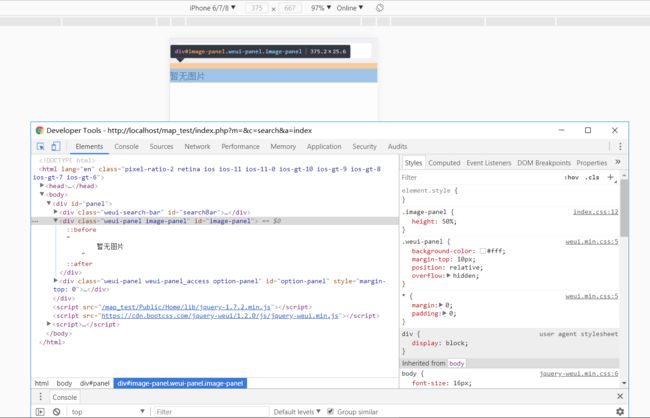Add new style rule plus icon

610,177
